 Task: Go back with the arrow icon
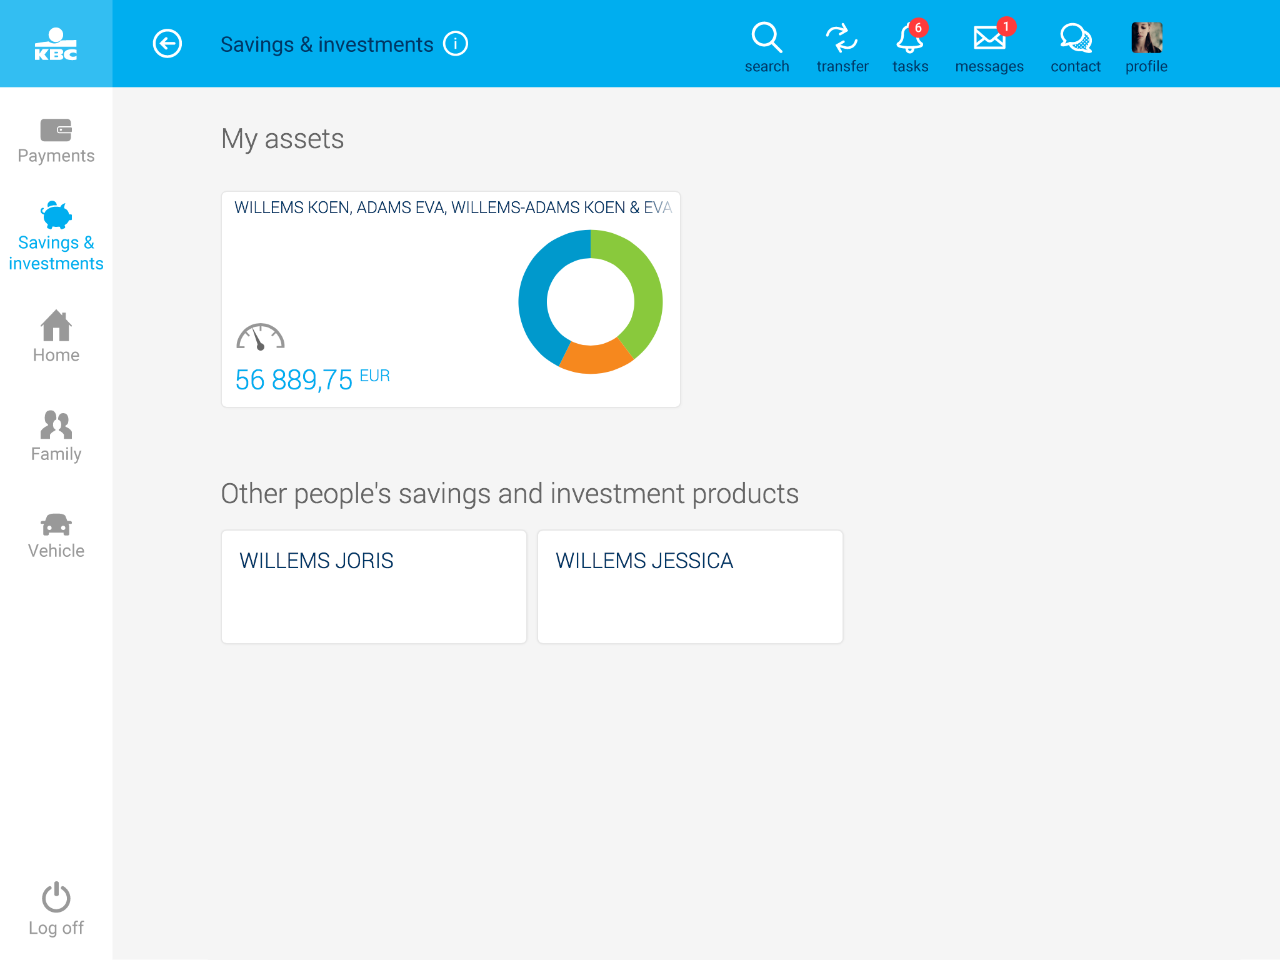tap(167, 44)
